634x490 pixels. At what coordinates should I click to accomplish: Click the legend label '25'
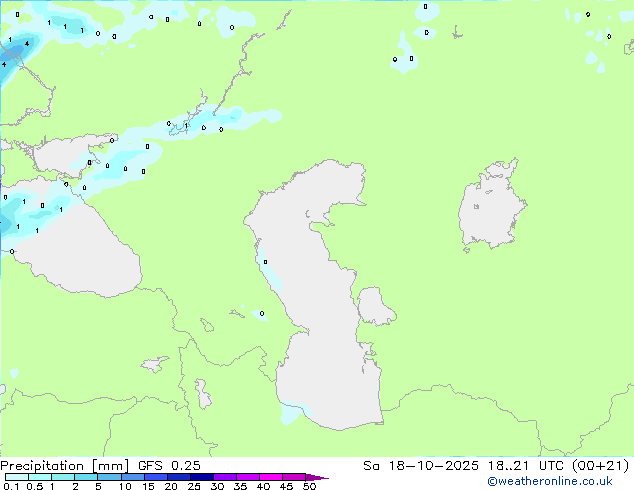pos(194,486)
